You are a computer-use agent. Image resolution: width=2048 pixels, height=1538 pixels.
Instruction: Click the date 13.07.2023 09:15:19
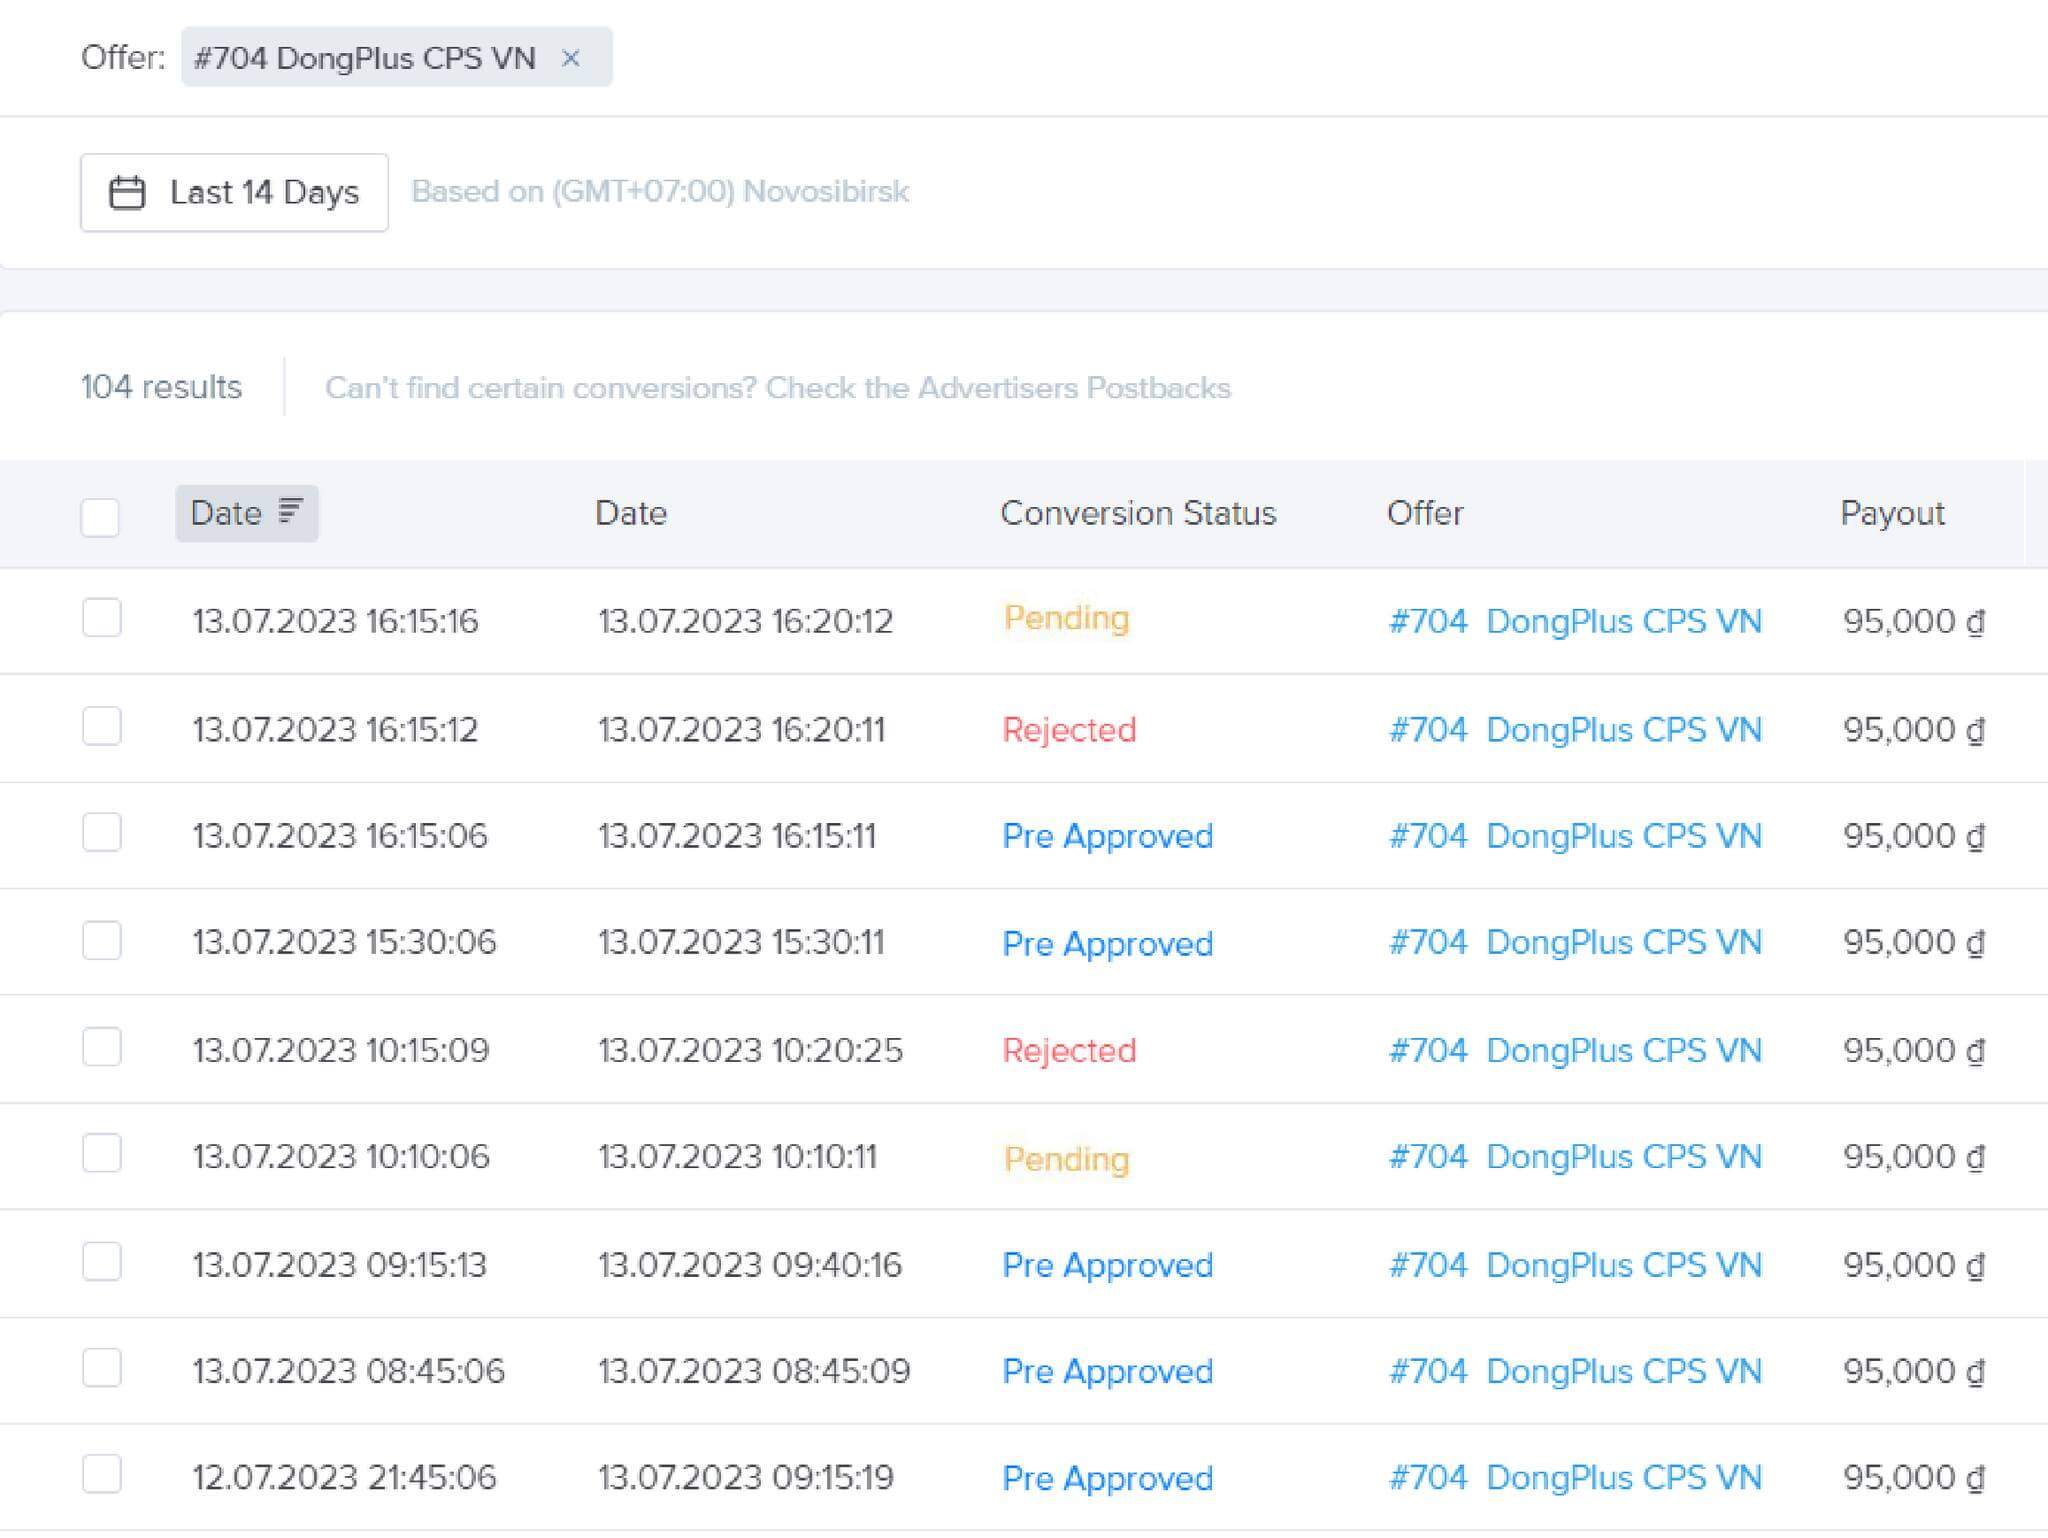746,1478
